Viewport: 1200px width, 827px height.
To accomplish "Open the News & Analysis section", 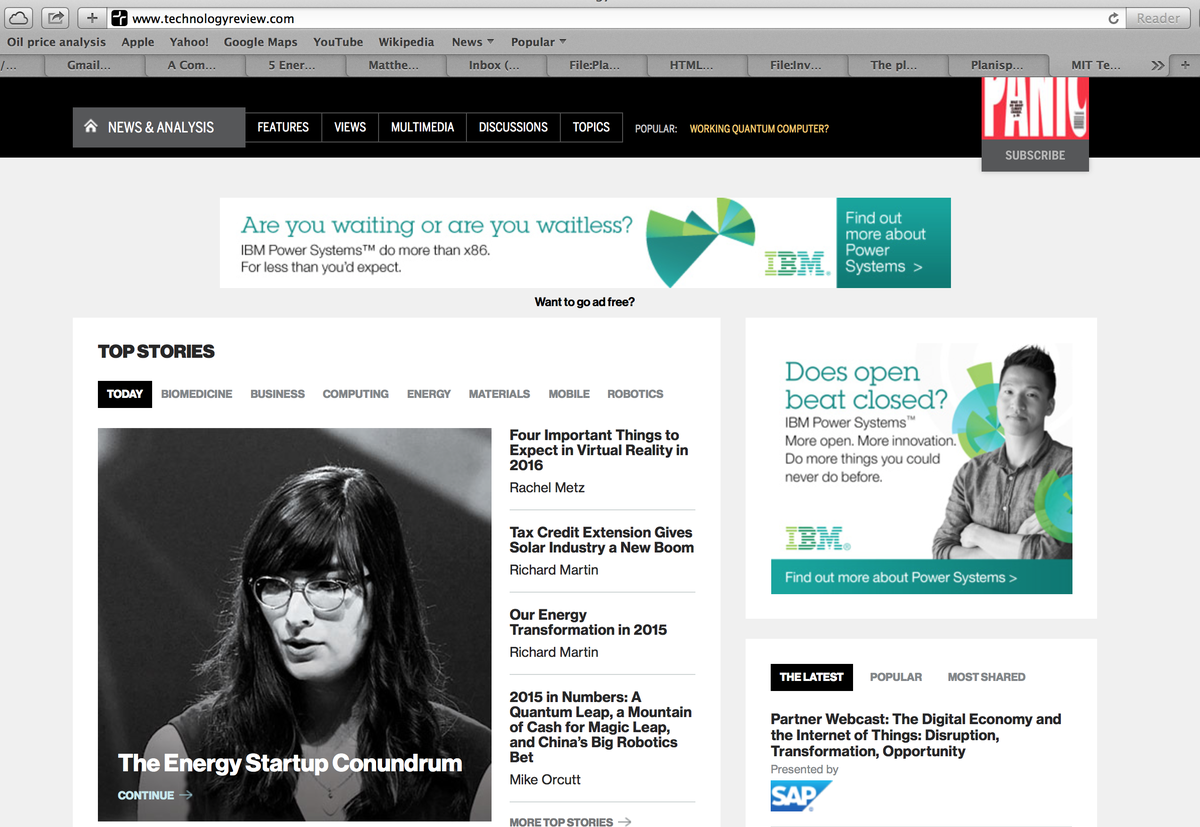I will [x=159, y=127].
